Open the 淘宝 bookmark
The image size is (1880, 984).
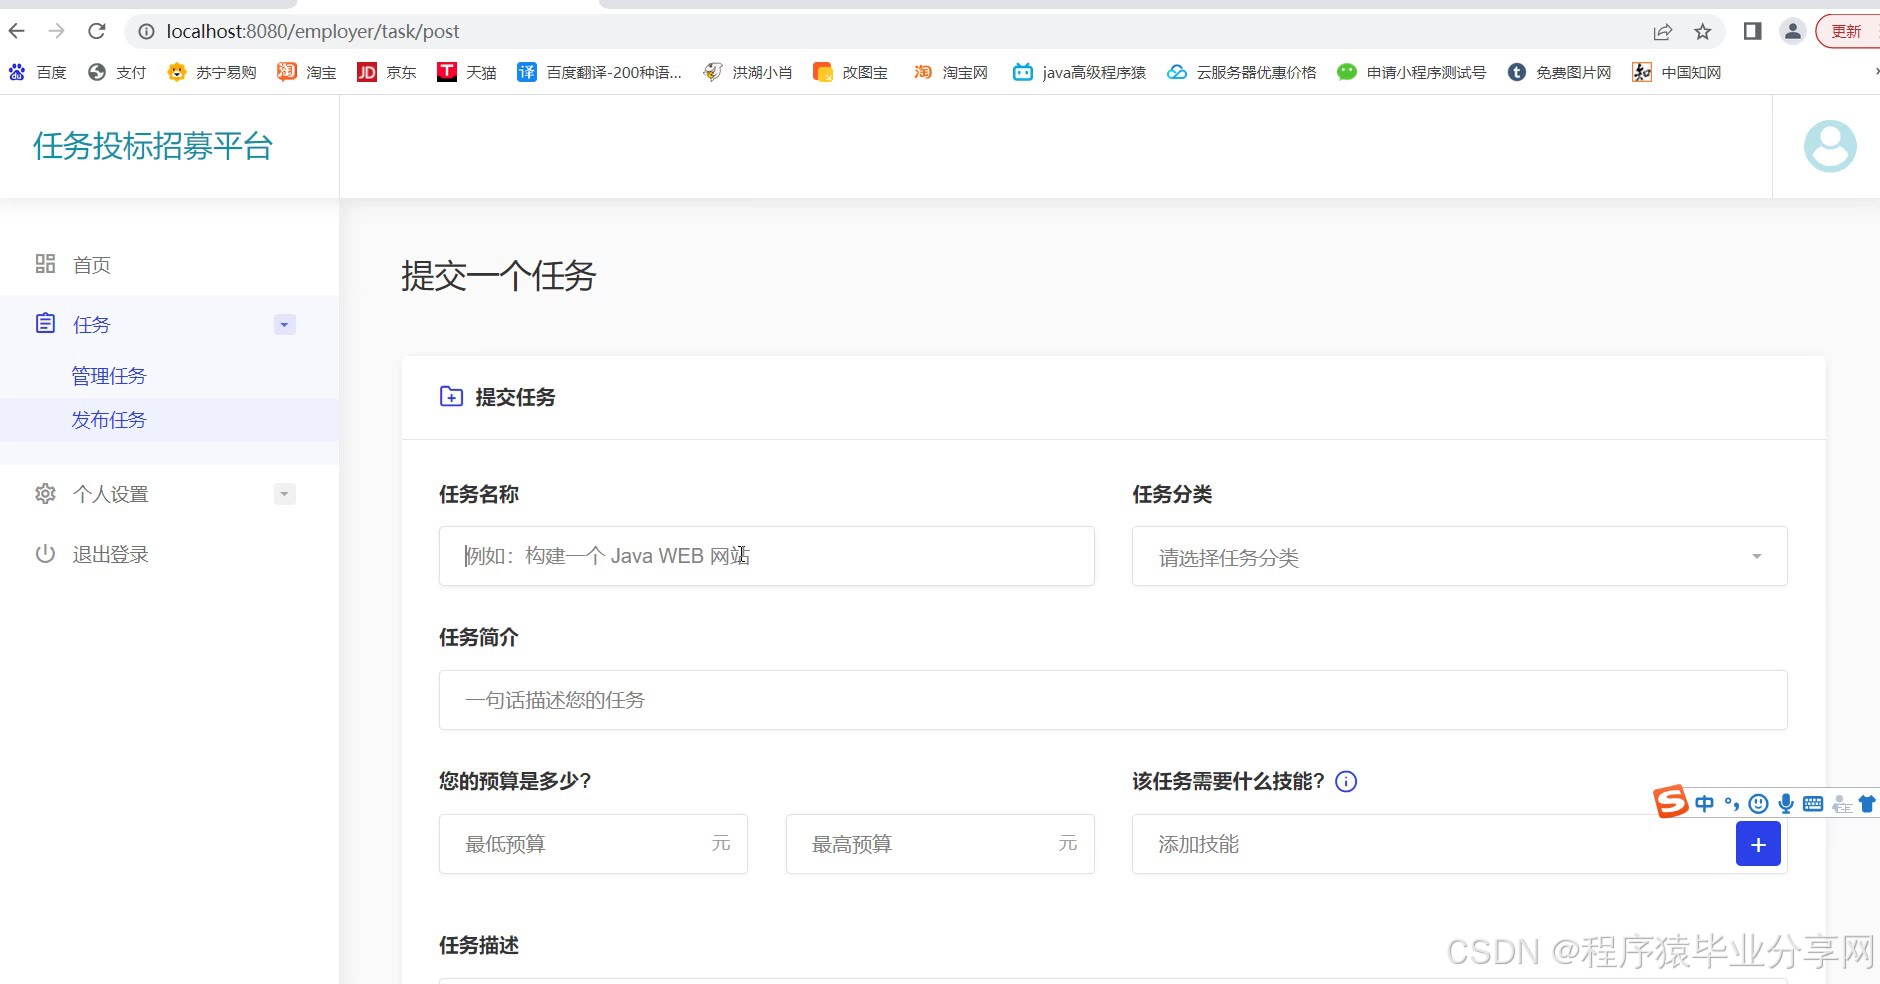coord(307,72)
